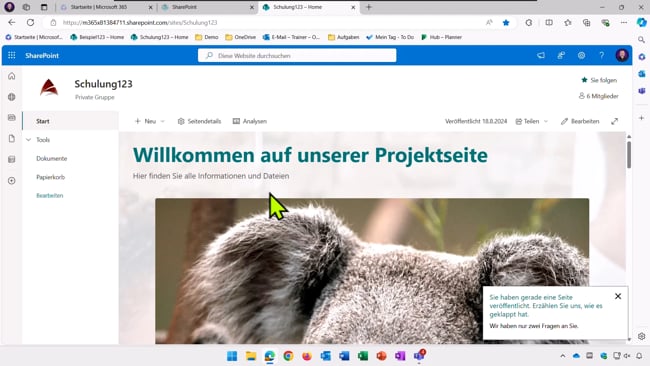Viewport: 650px width, 366px height.
Task: Click the browser refresh icon
Action: (x=30, y=22)
